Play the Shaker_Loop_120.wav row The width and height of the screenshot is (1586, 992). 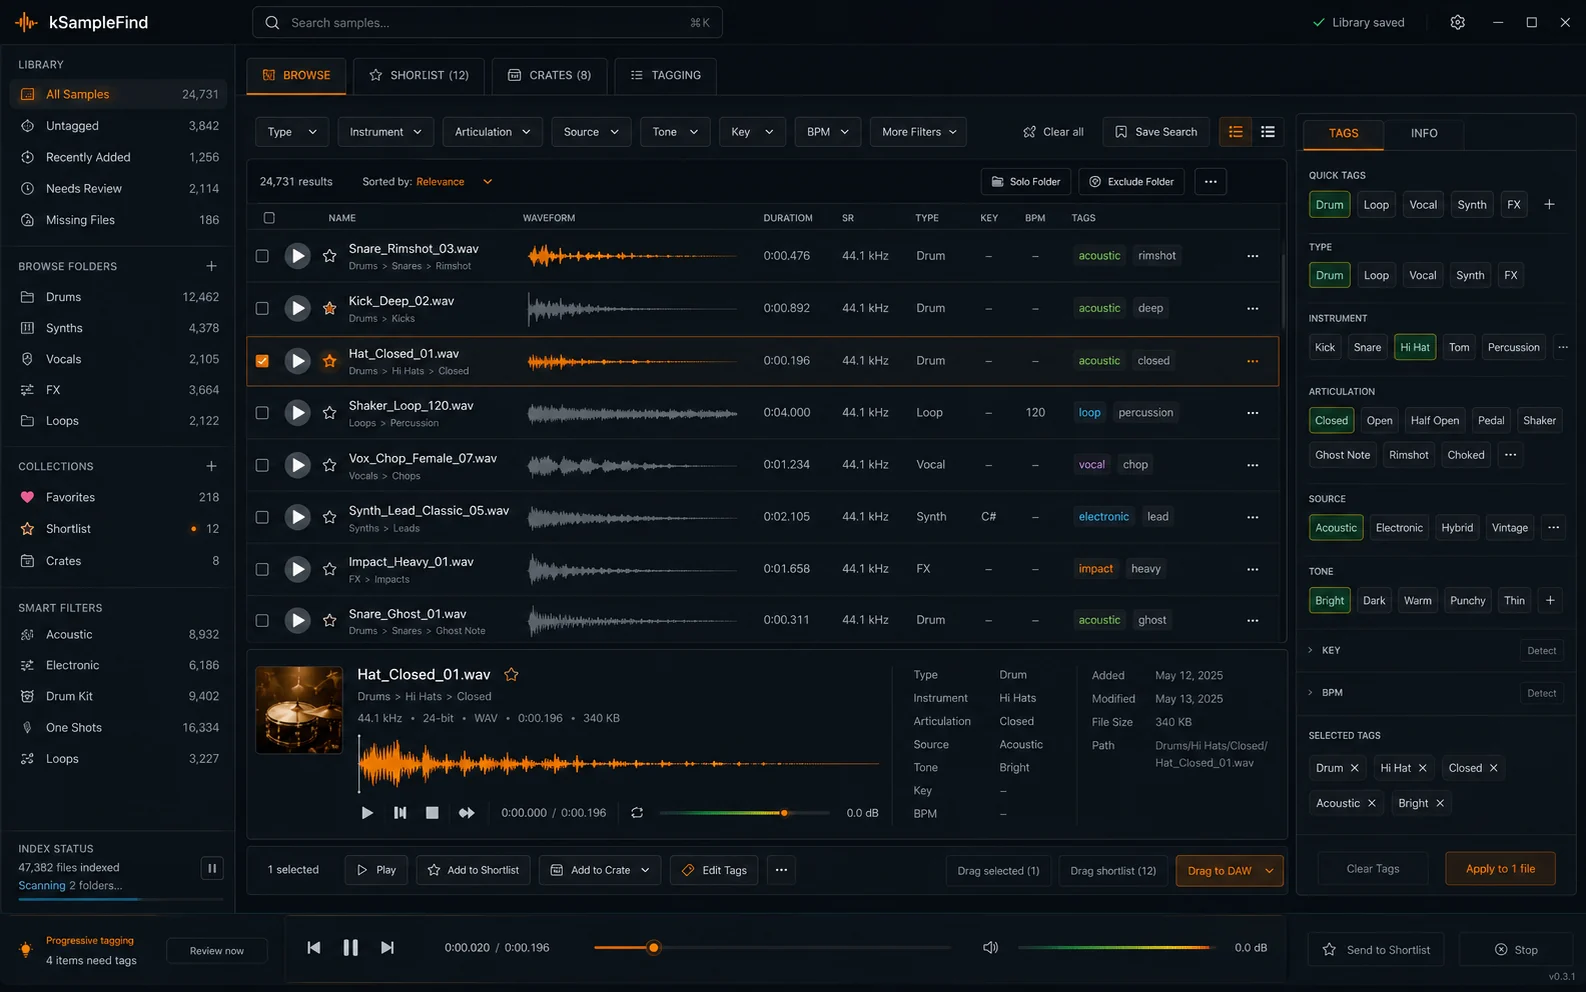point(297,412)
